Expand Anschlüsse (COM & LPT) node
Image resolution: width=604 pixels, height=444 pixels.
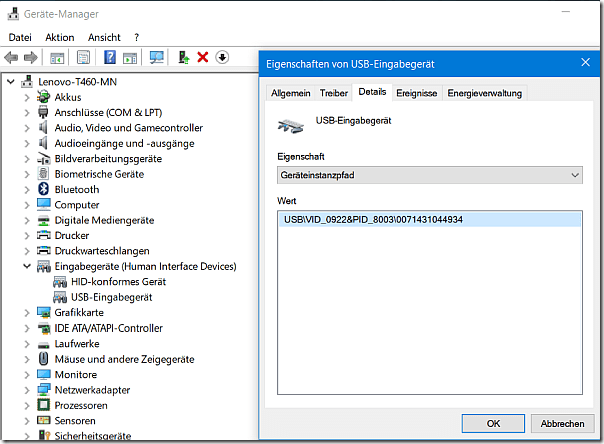(27, 112)
